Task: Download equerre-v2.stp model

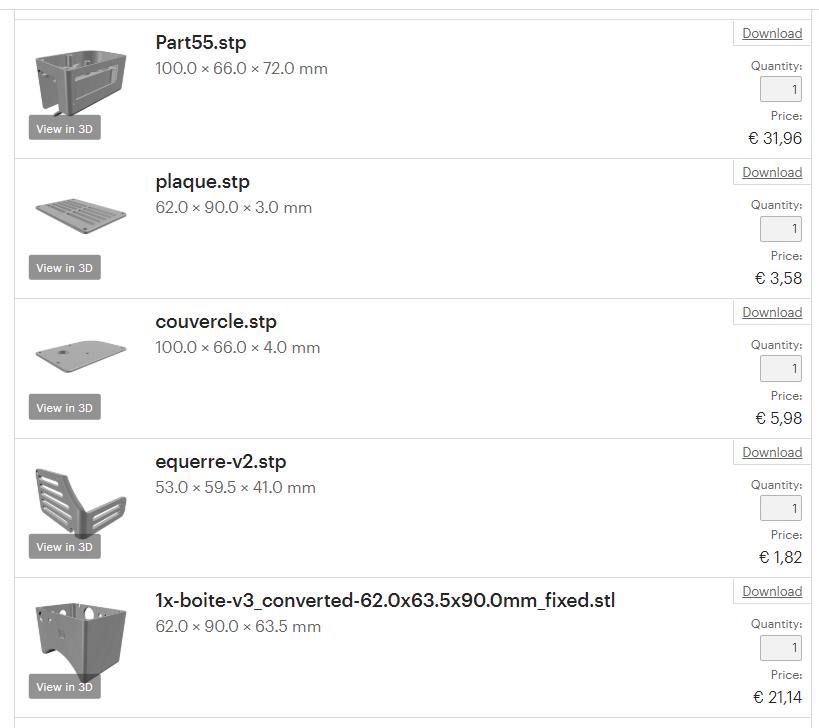Action: 772,452
